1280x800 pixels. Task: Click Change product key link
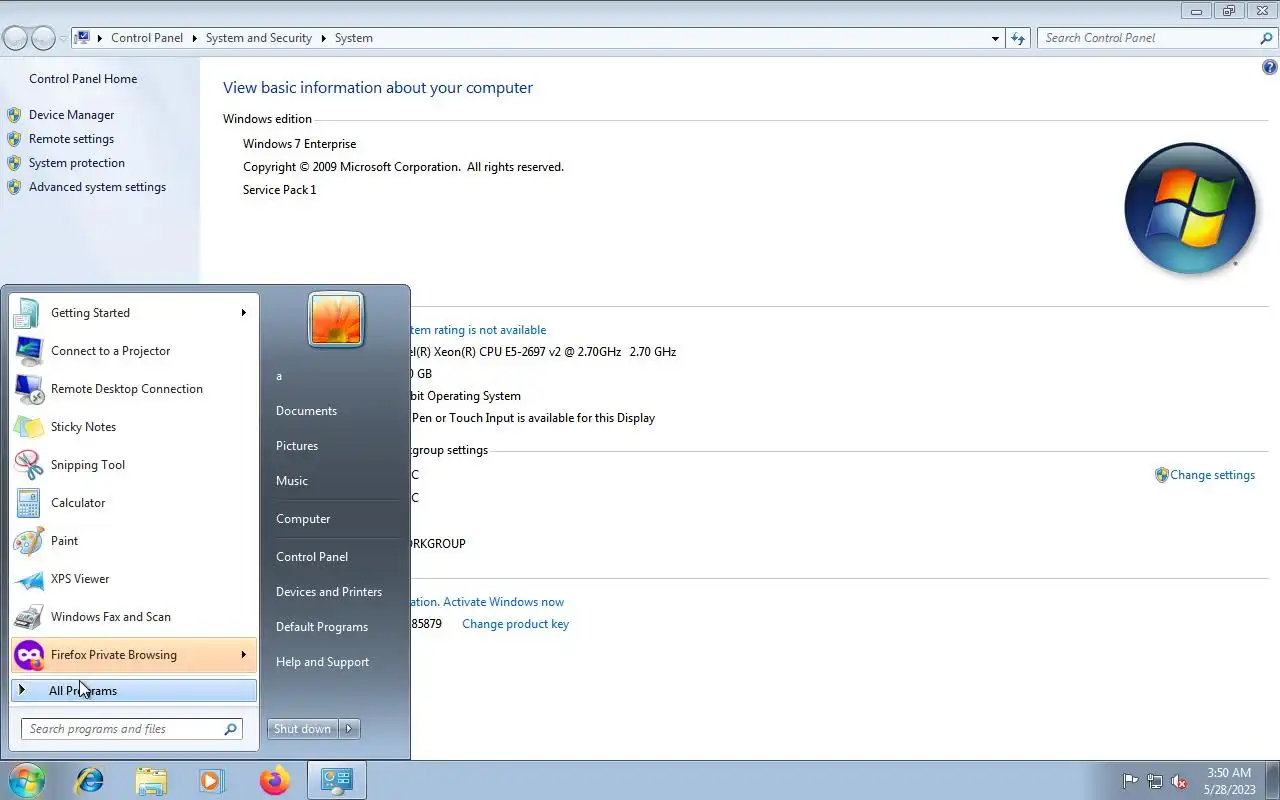(x=515, y=624)
